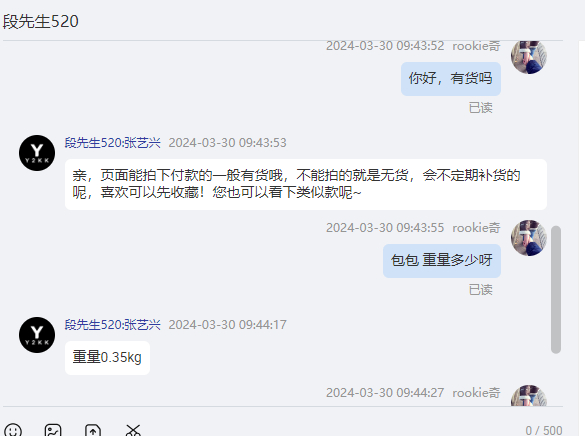Click Y2KK avatar beside the 09:44:17 message
Image resolution: width=585 pixels, height=436 pixels.
click(37, 335)
